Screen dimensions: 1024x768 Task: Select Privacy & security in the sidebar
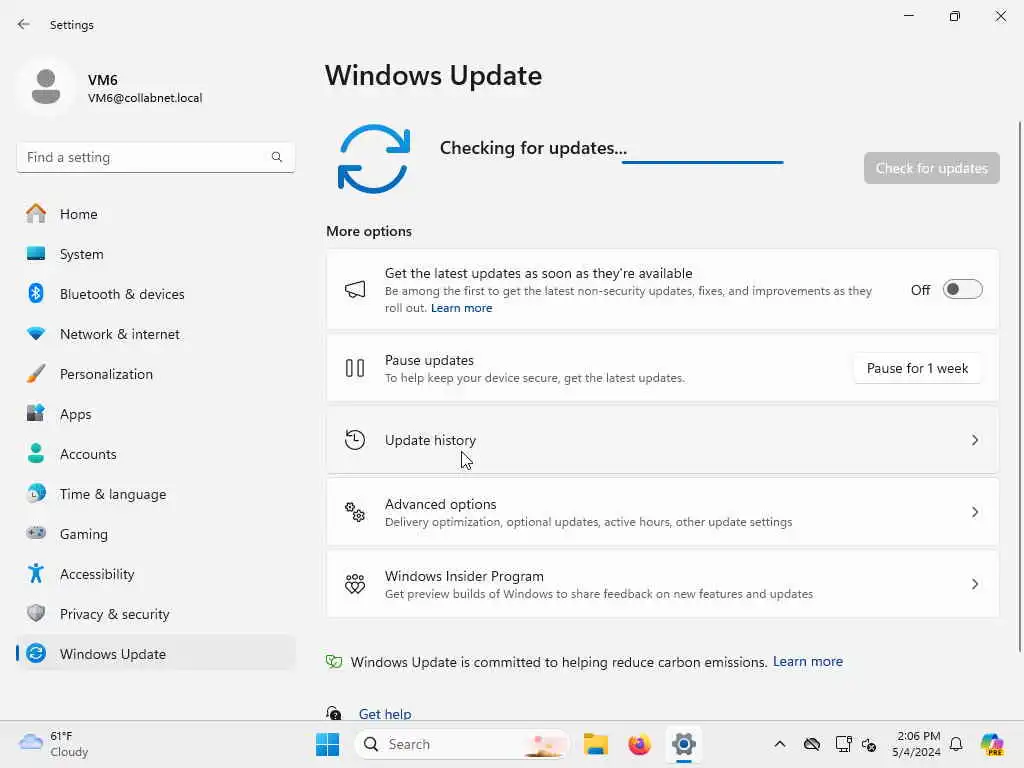click(x=155, y=613)
